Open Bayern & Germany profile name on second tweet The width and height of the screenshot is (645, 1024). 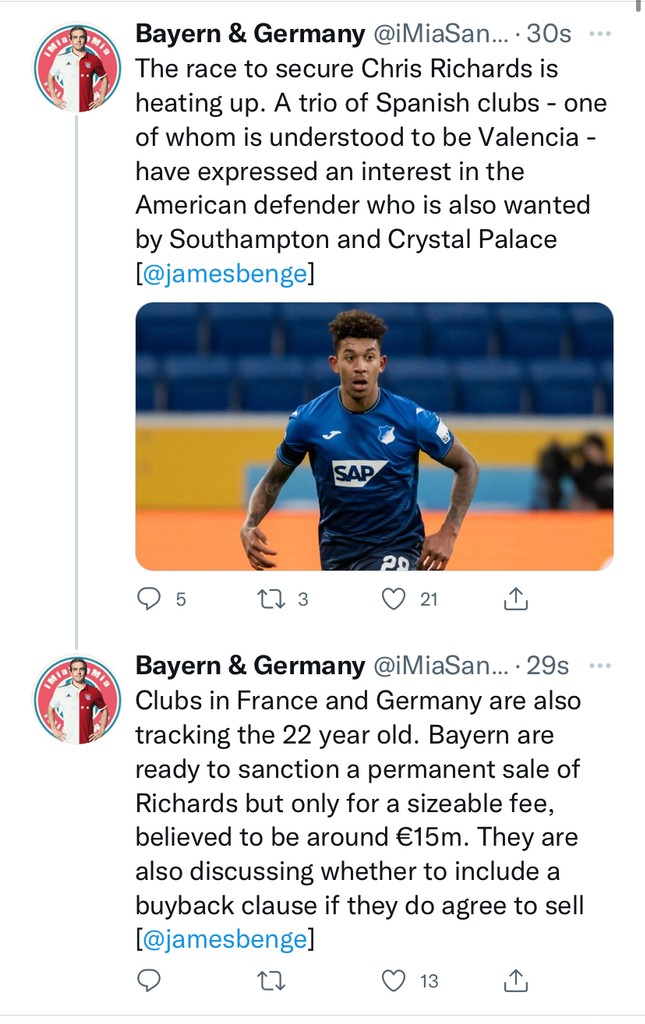[250, 665]
